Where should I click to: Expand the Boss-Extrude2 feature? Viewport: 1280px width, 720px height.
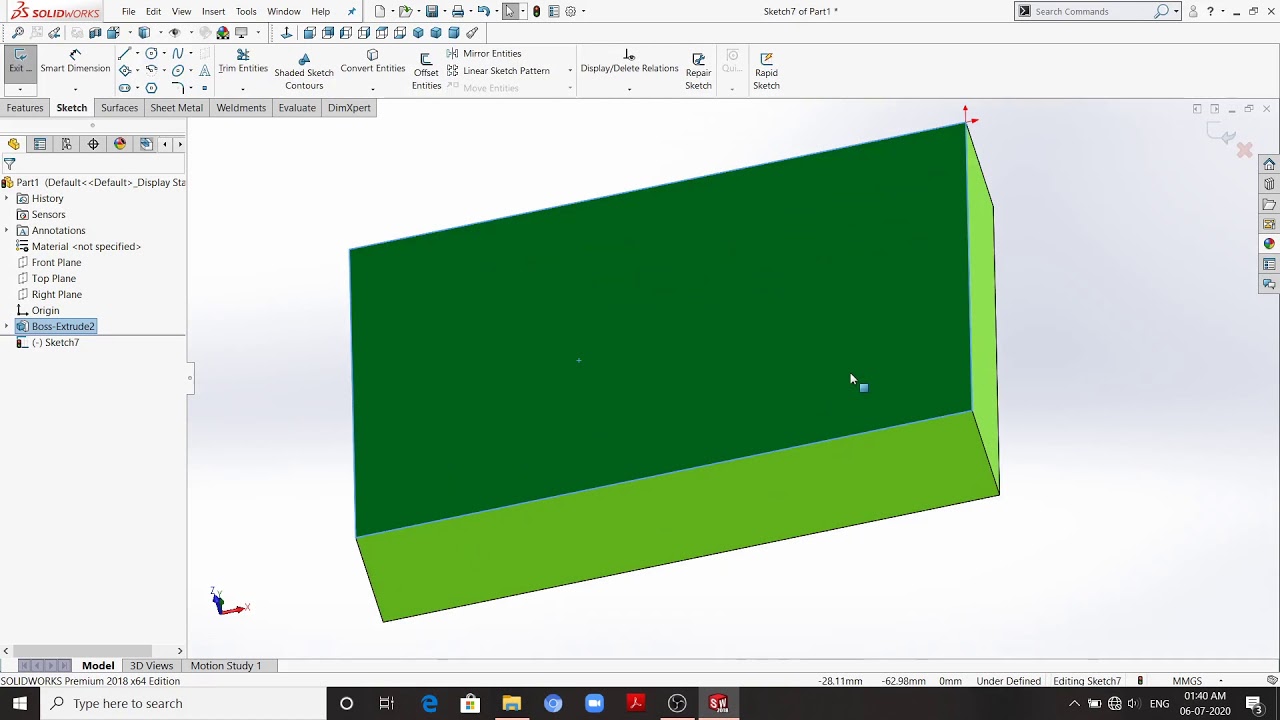coord(6,326)
